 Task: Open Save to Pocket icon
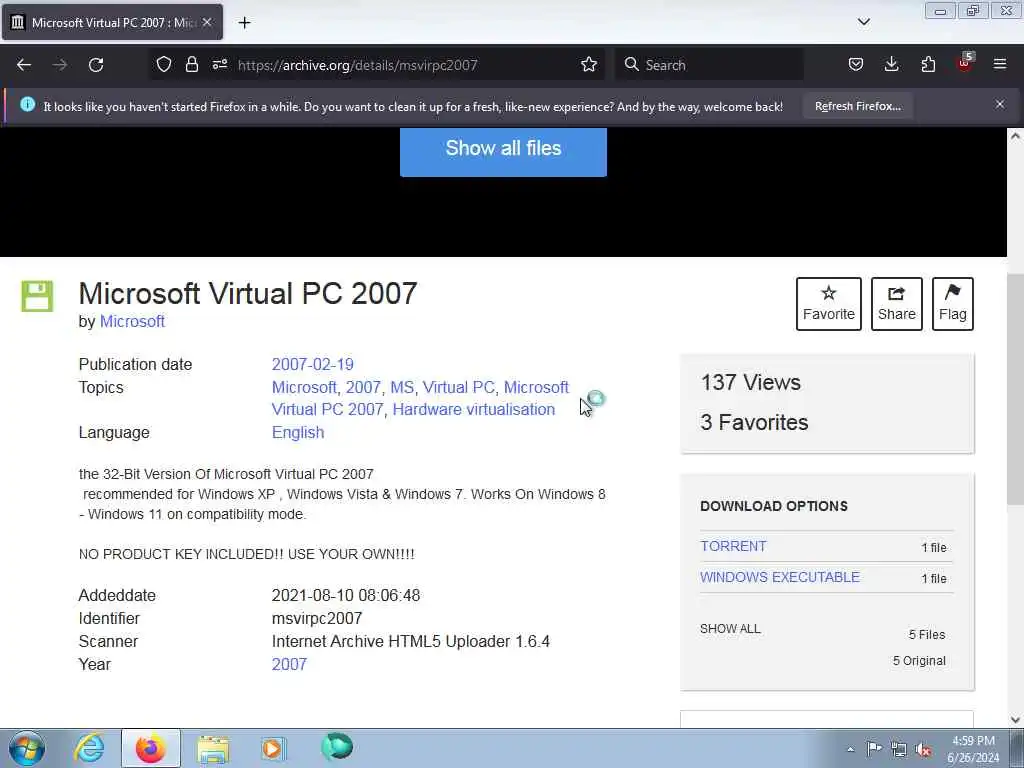[856, 65]
